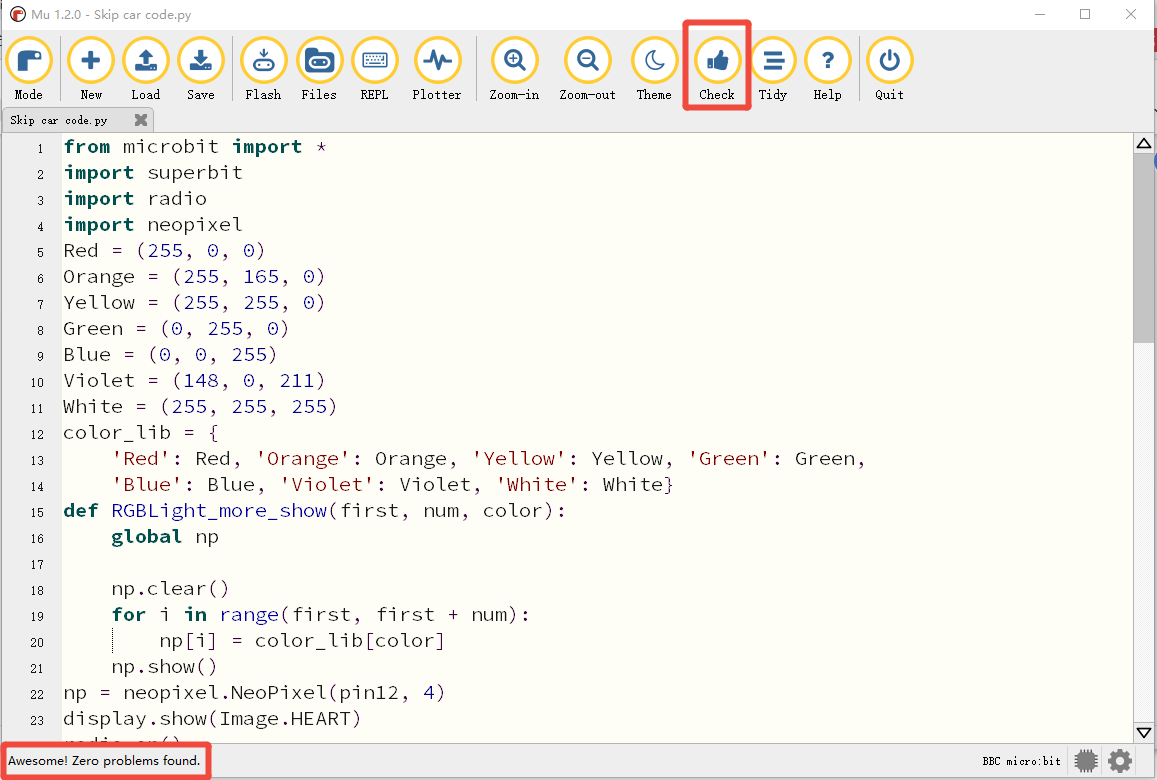Viewport: 1157px width, 780px height.
Task: Load a file with the Load button
Action: [145, 69]
